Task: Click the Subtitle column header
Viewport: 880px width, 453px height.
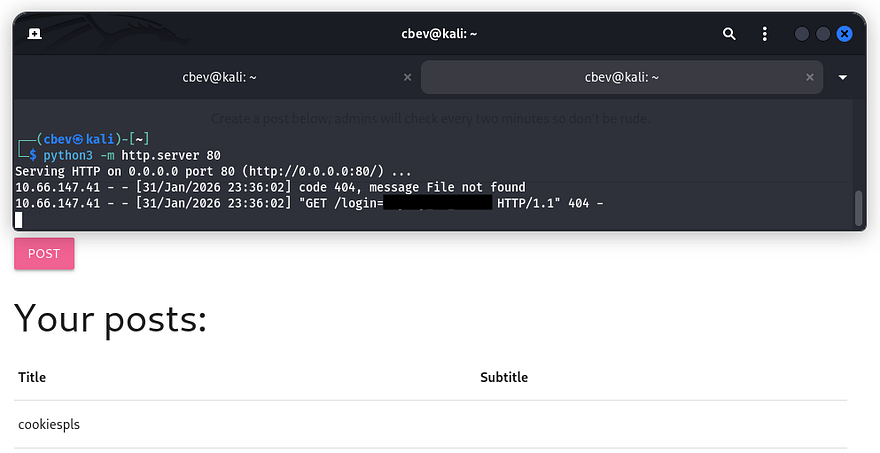Action: click(504, 377)
